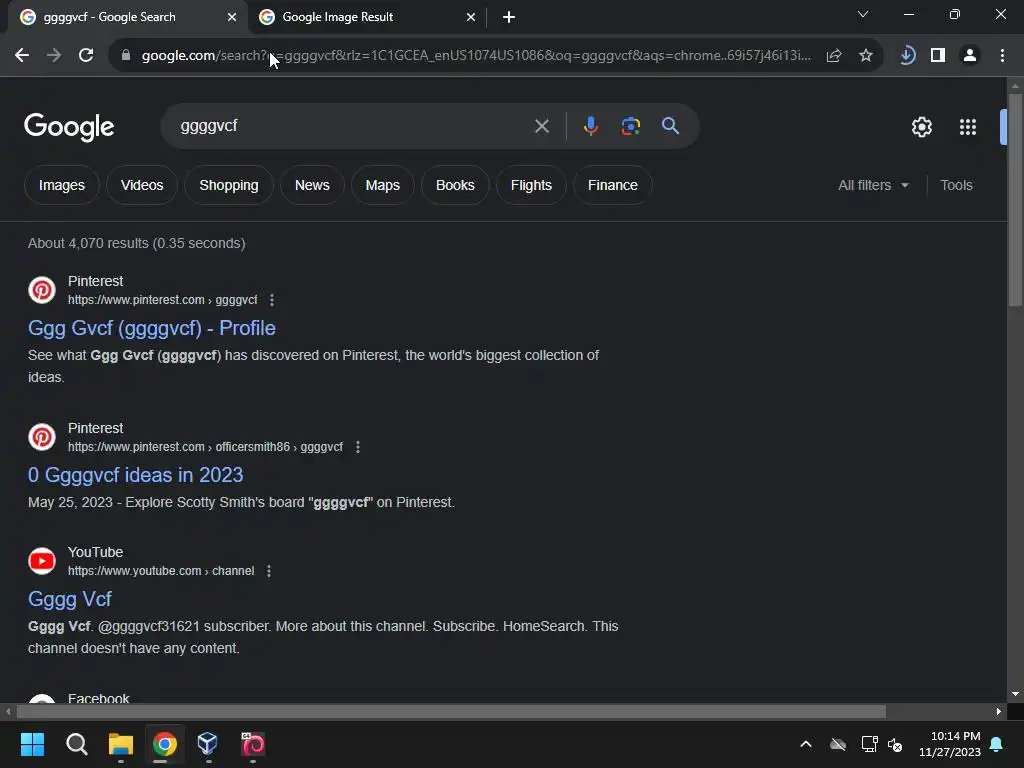This screenshot has width=1024, height=768.
Task: Click the YouTube result favicon
Action: pyautogui.click(x=42, y=561)
